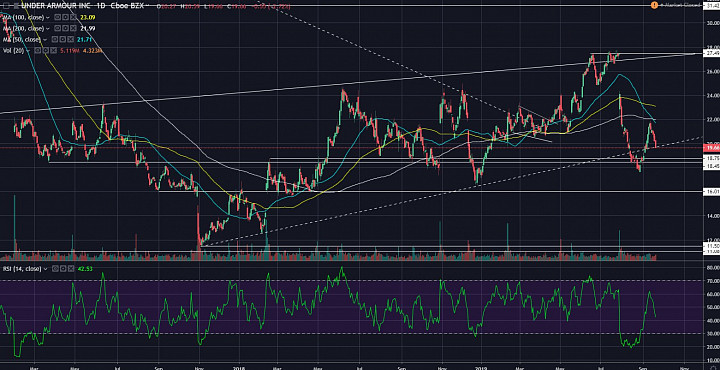This screenshot has height=370, width=720.
Task: Remove the Vol (20) indicator
Action: [x=54, y=50]
